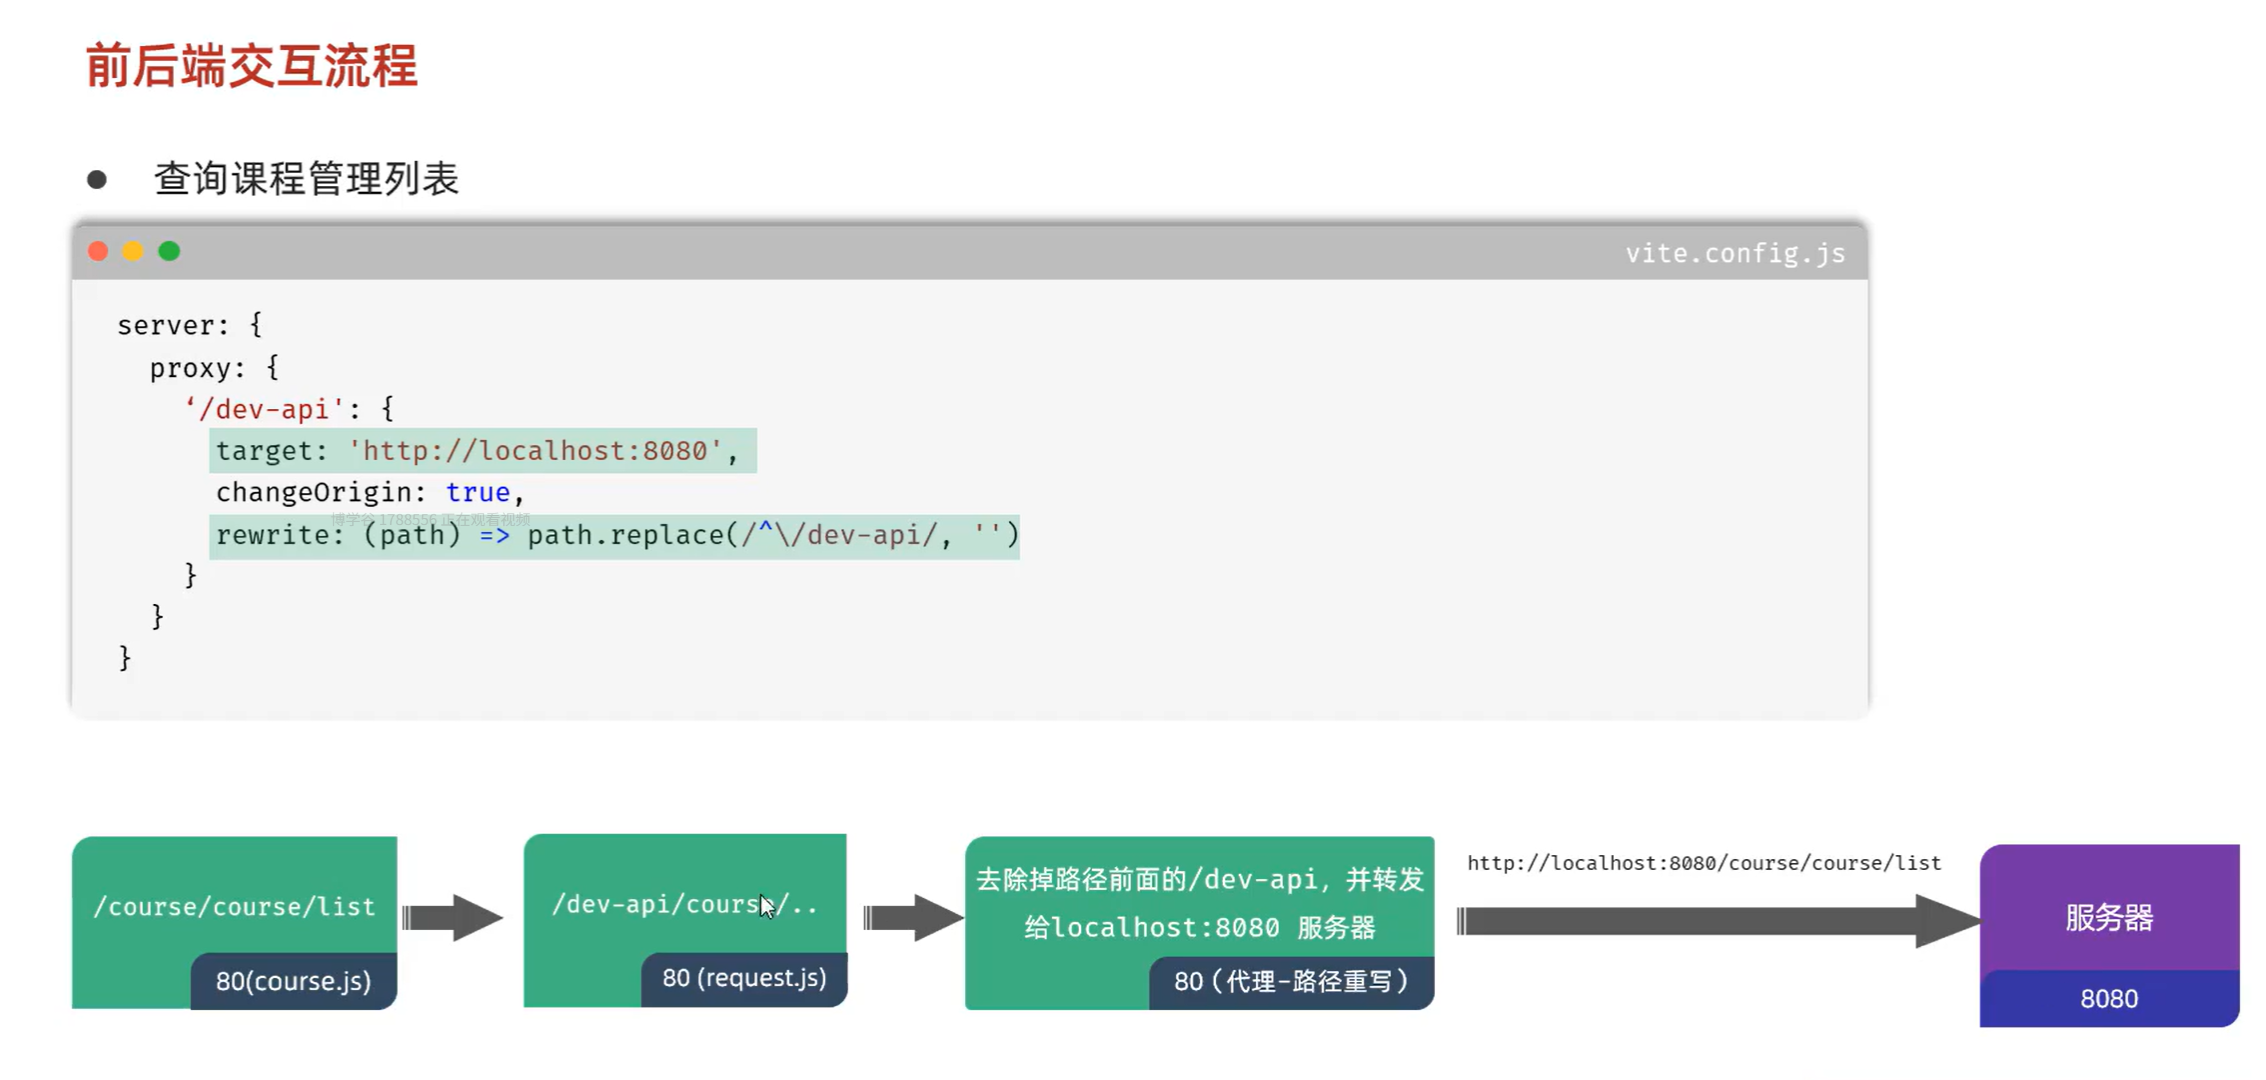Click the vite.config.js file name

coord(1735,253)
